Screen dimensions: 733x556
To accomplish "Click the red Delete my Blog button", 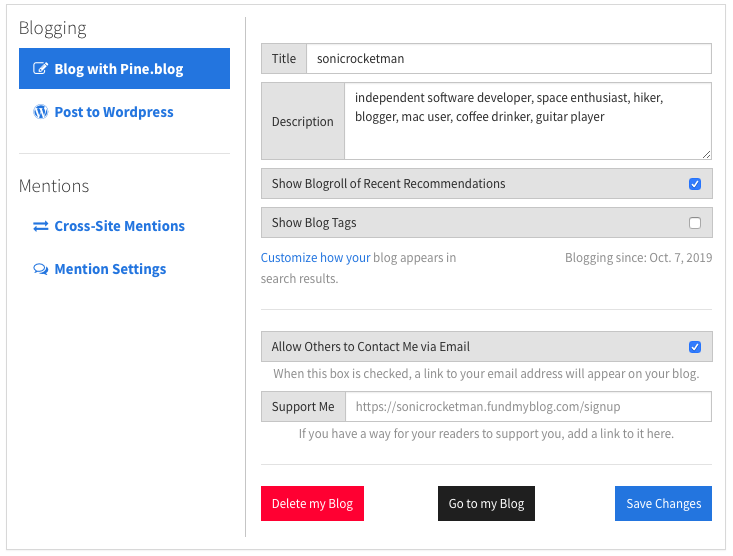I will tap(312, 504).
